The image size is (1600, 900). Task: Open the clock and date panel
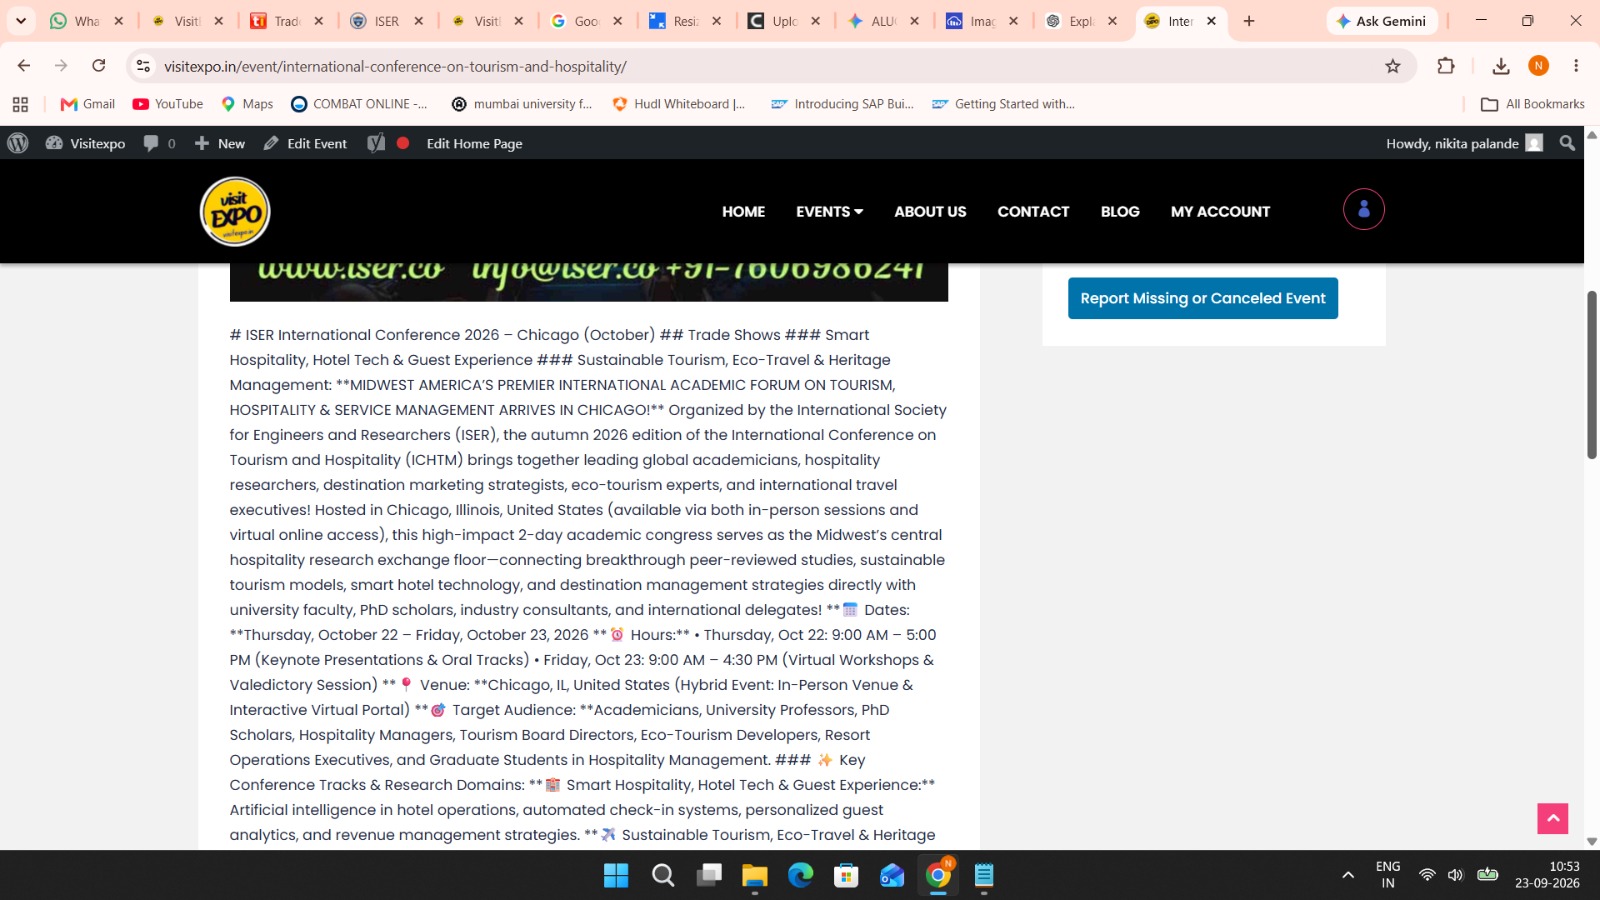coord(1547,875)
